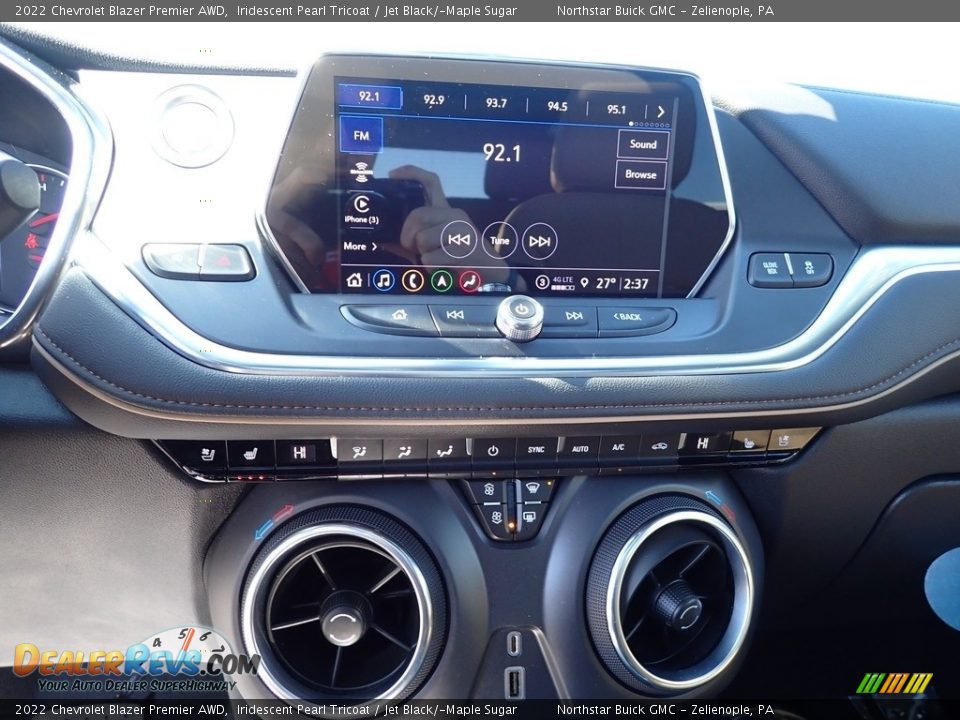Select the iPhone (3) audio source
The height and width of the screenshot is (720, 960).
362,209
